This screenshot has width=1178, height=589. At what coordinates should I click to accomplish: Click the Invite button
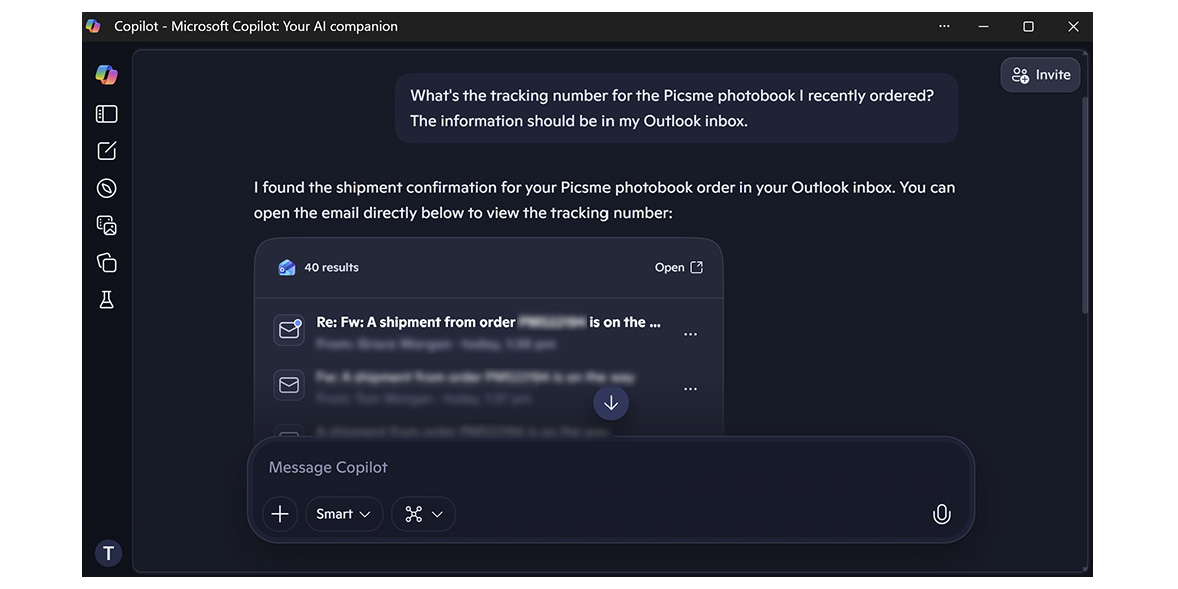tap(1040, 75)
